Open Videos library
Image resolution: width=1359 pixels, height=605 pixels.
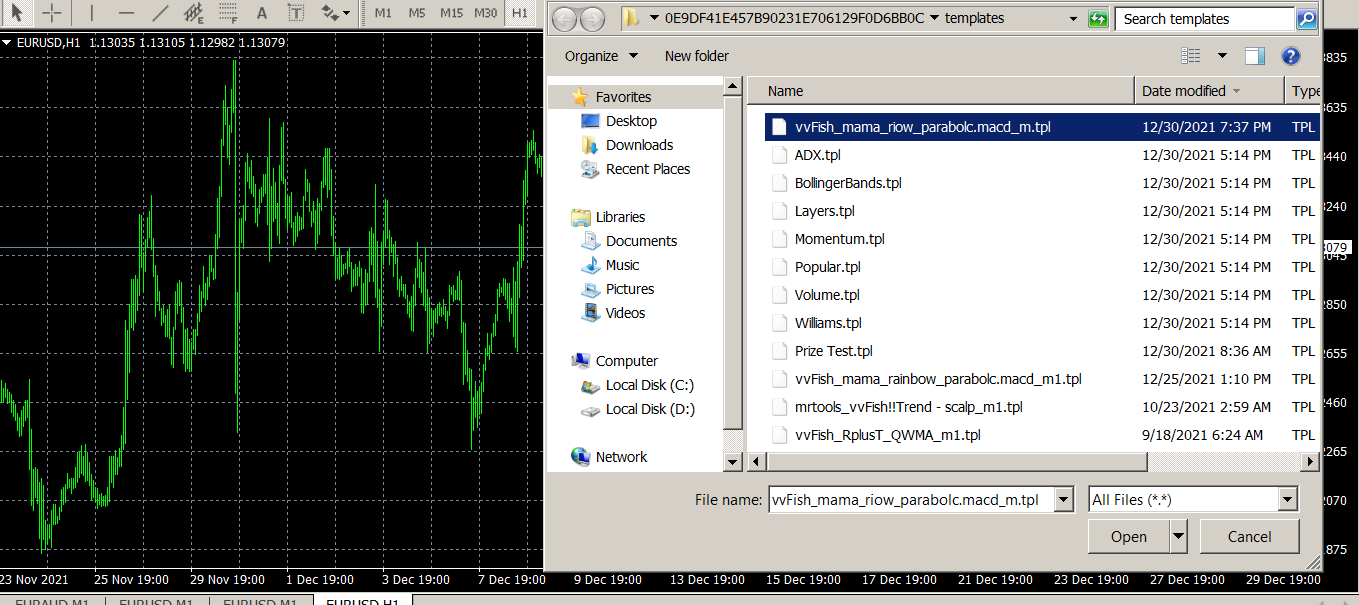point(625,313)
